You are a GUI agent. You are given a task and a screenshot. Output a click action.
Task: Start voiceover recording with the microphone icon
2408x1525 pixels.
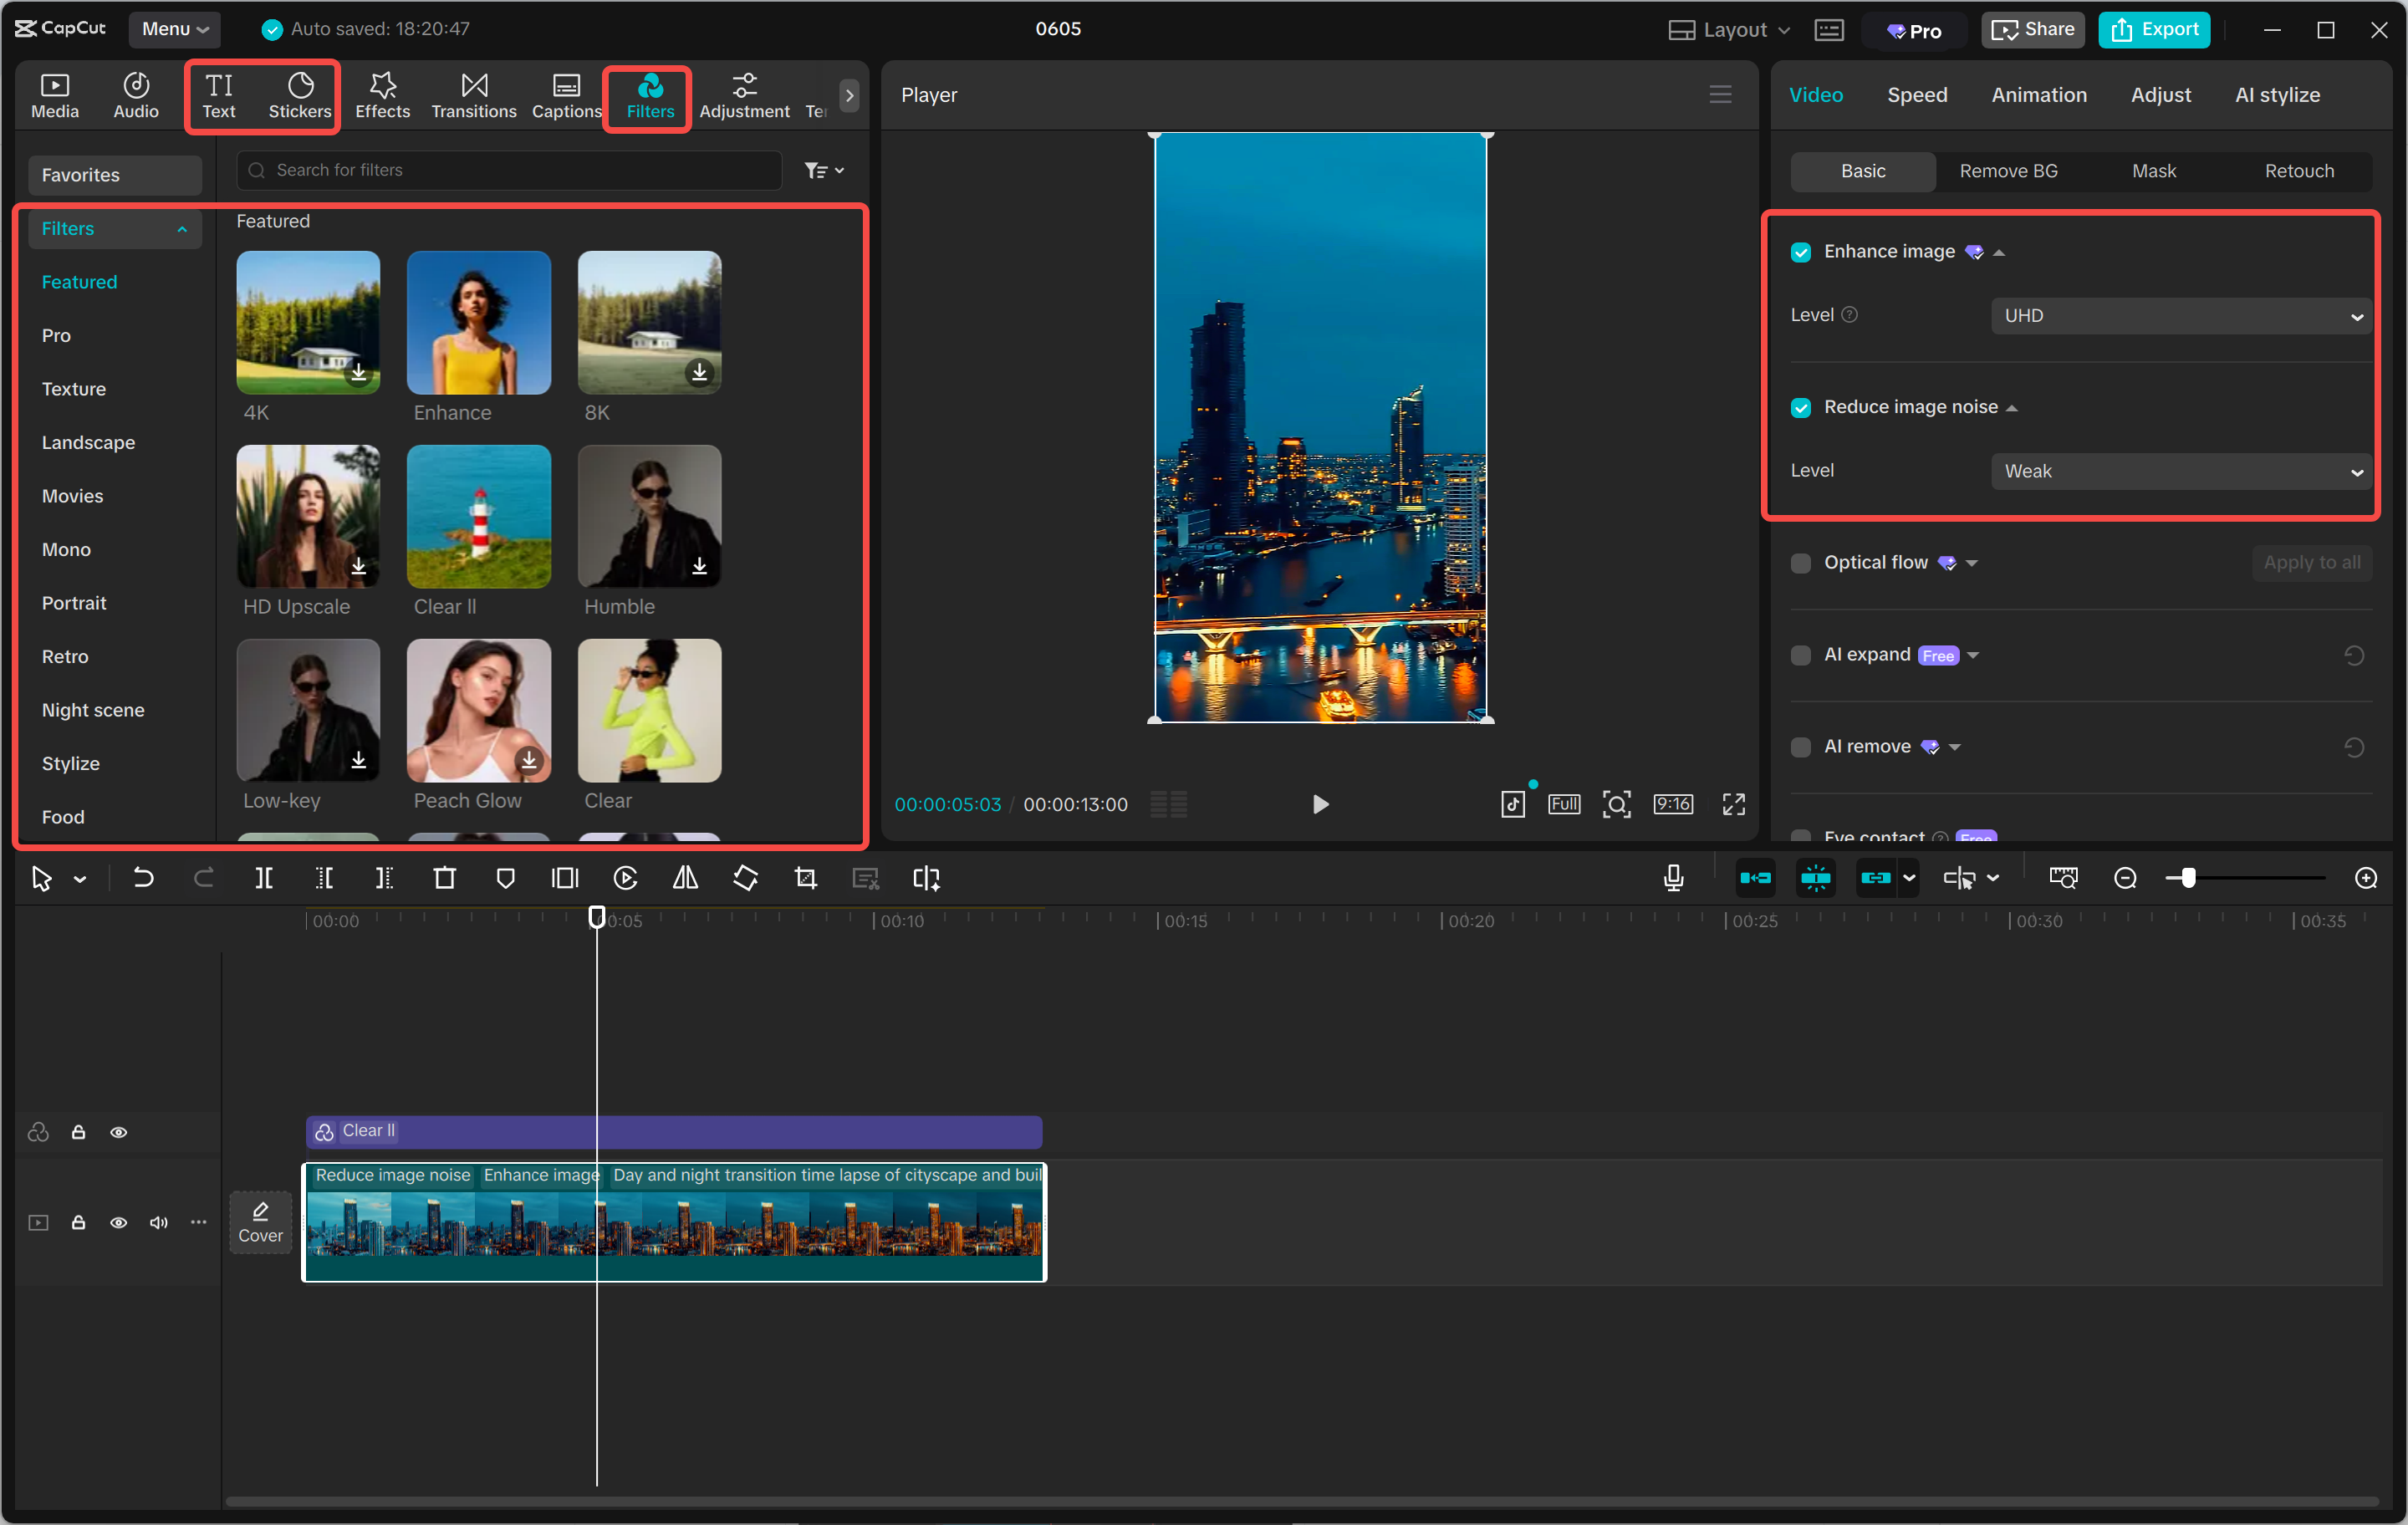coord(1672,878)
